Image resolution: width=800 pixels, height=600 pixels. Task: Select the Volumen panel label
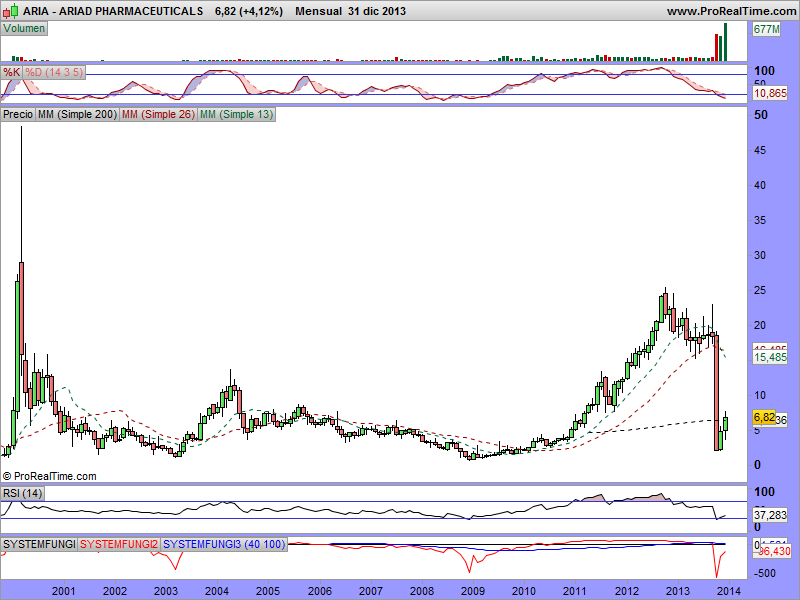(x=24, y=29)
